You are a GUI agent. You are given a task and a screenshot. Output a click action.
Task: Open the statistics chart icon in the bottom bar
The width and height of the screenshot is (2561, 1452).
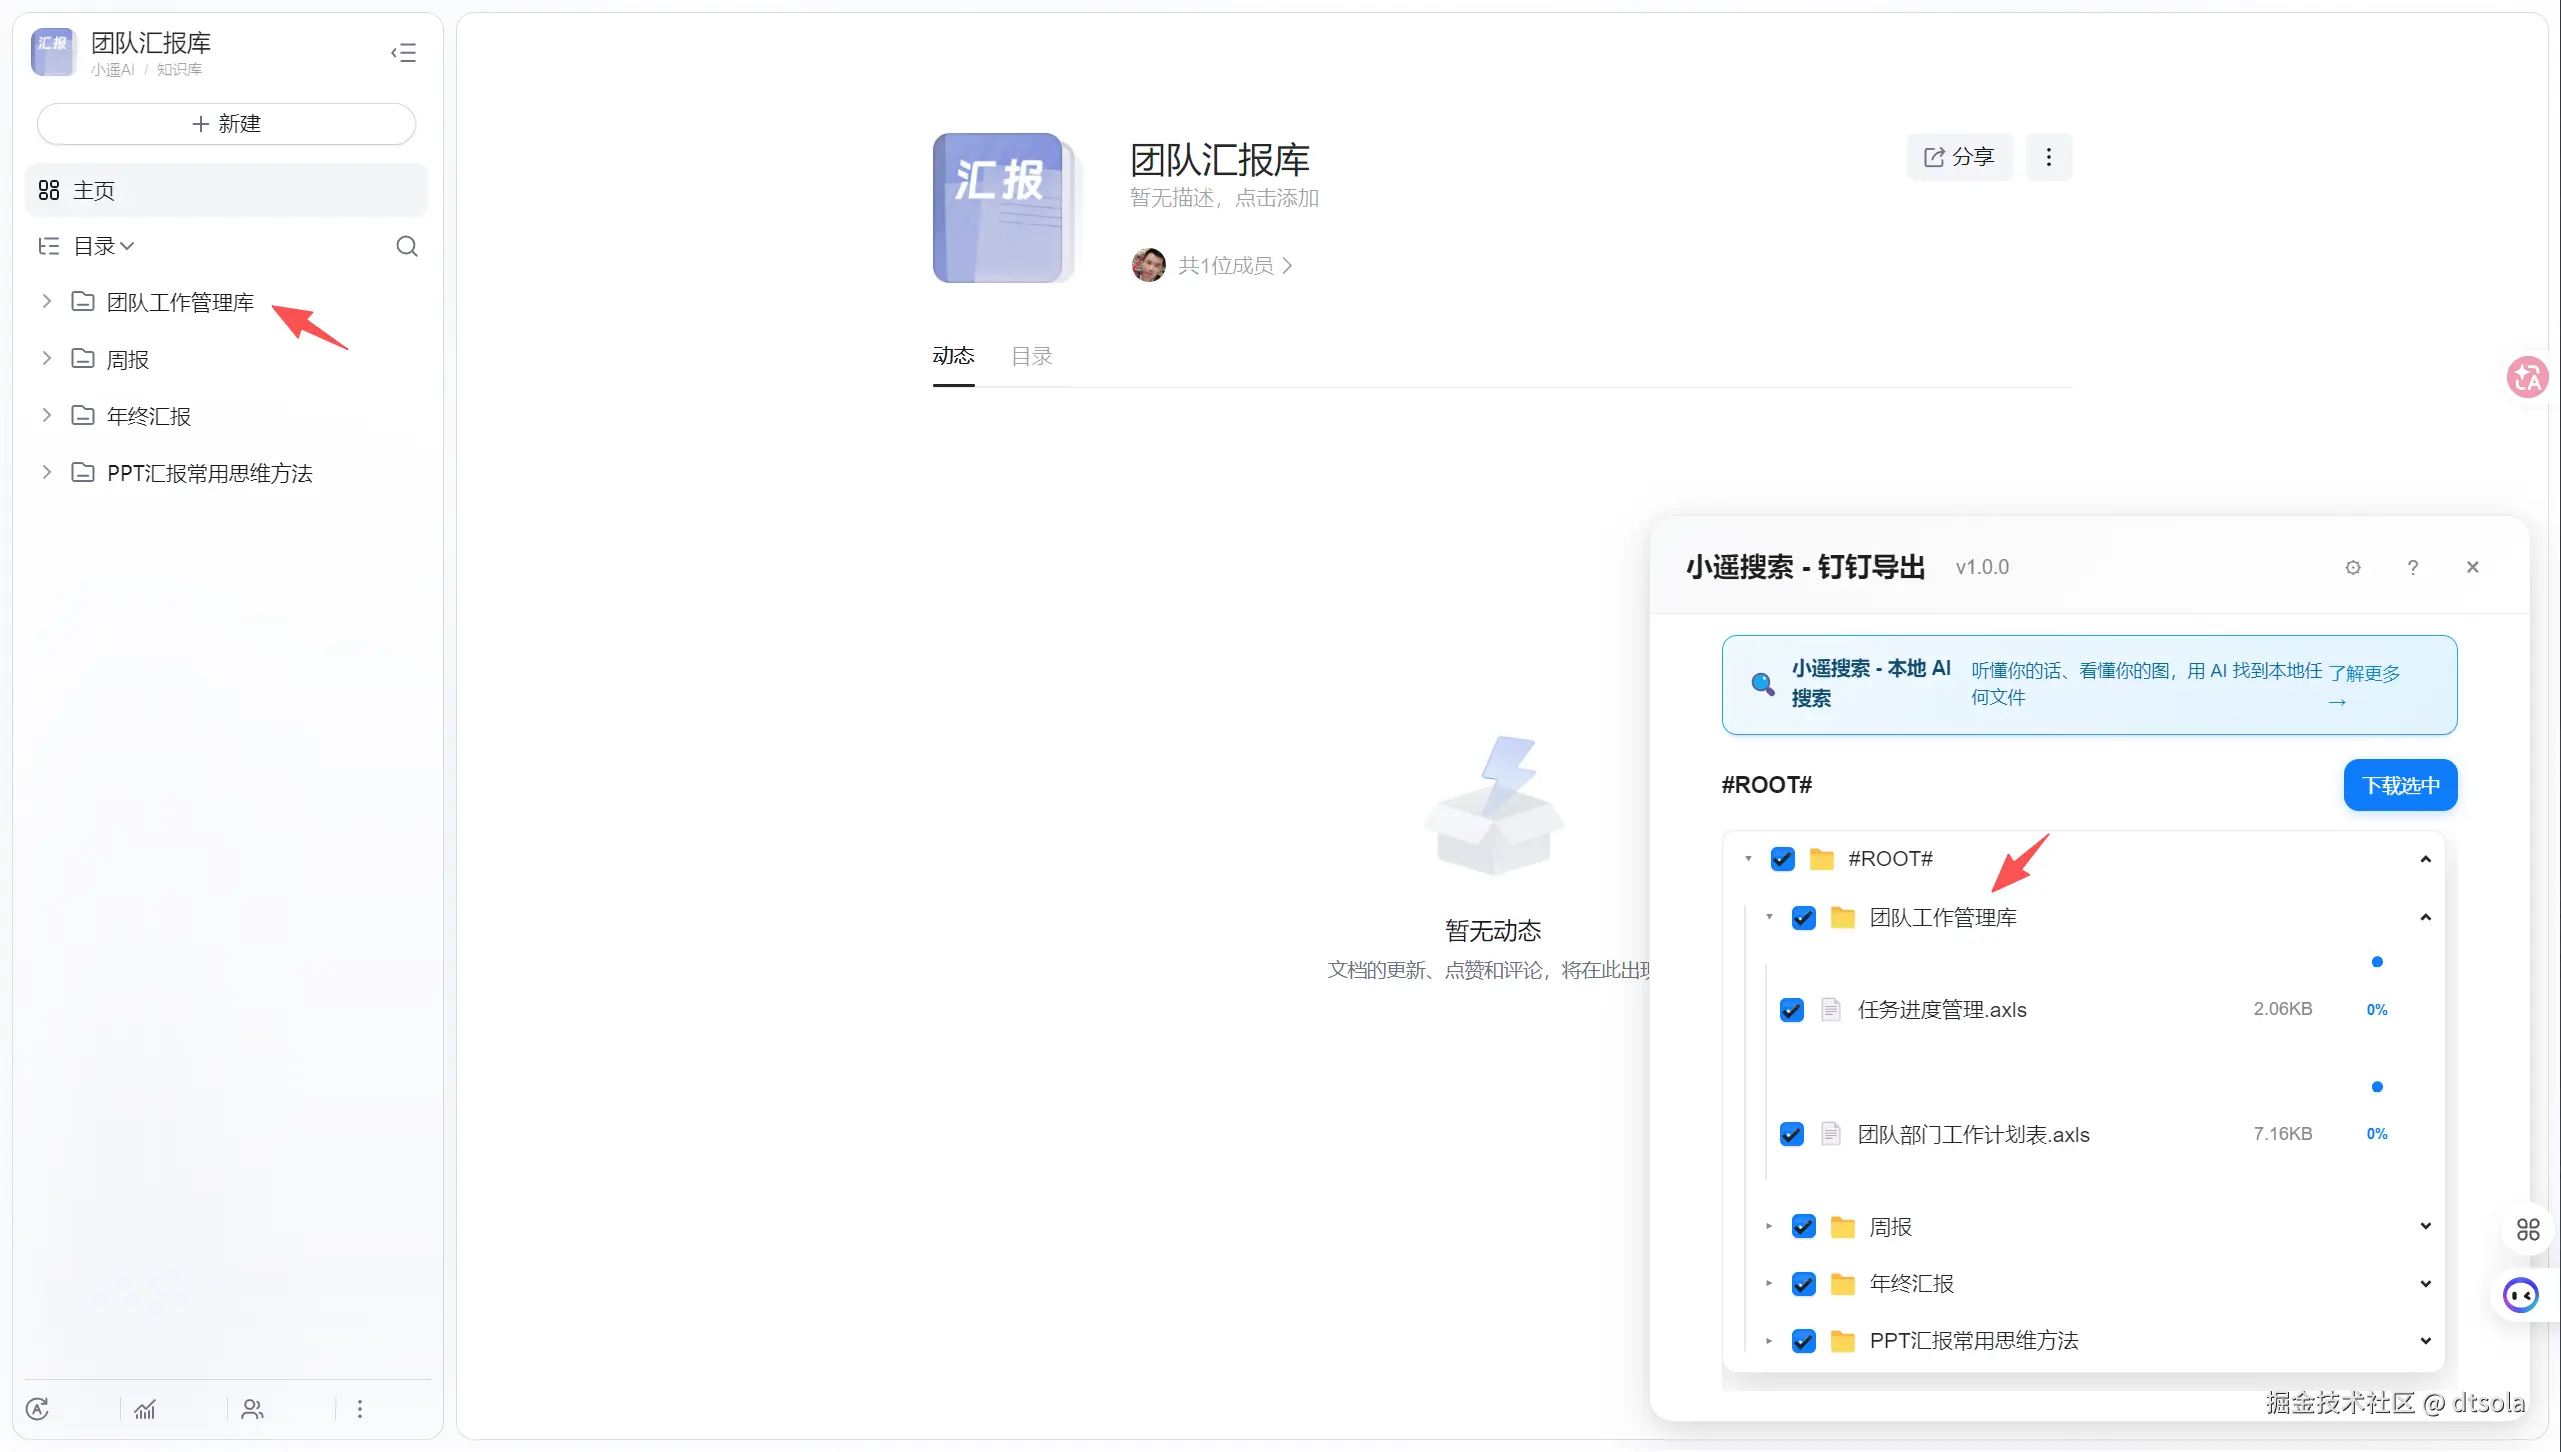click(145, 1409)
